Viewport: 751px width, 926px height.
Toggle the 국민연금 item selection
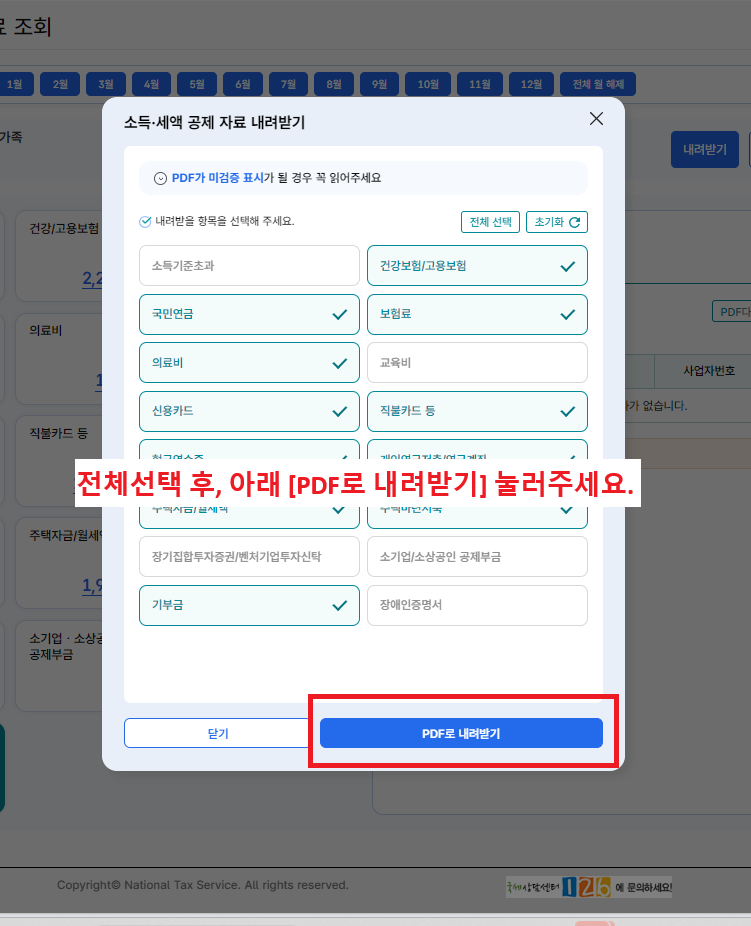coord(249,314)
